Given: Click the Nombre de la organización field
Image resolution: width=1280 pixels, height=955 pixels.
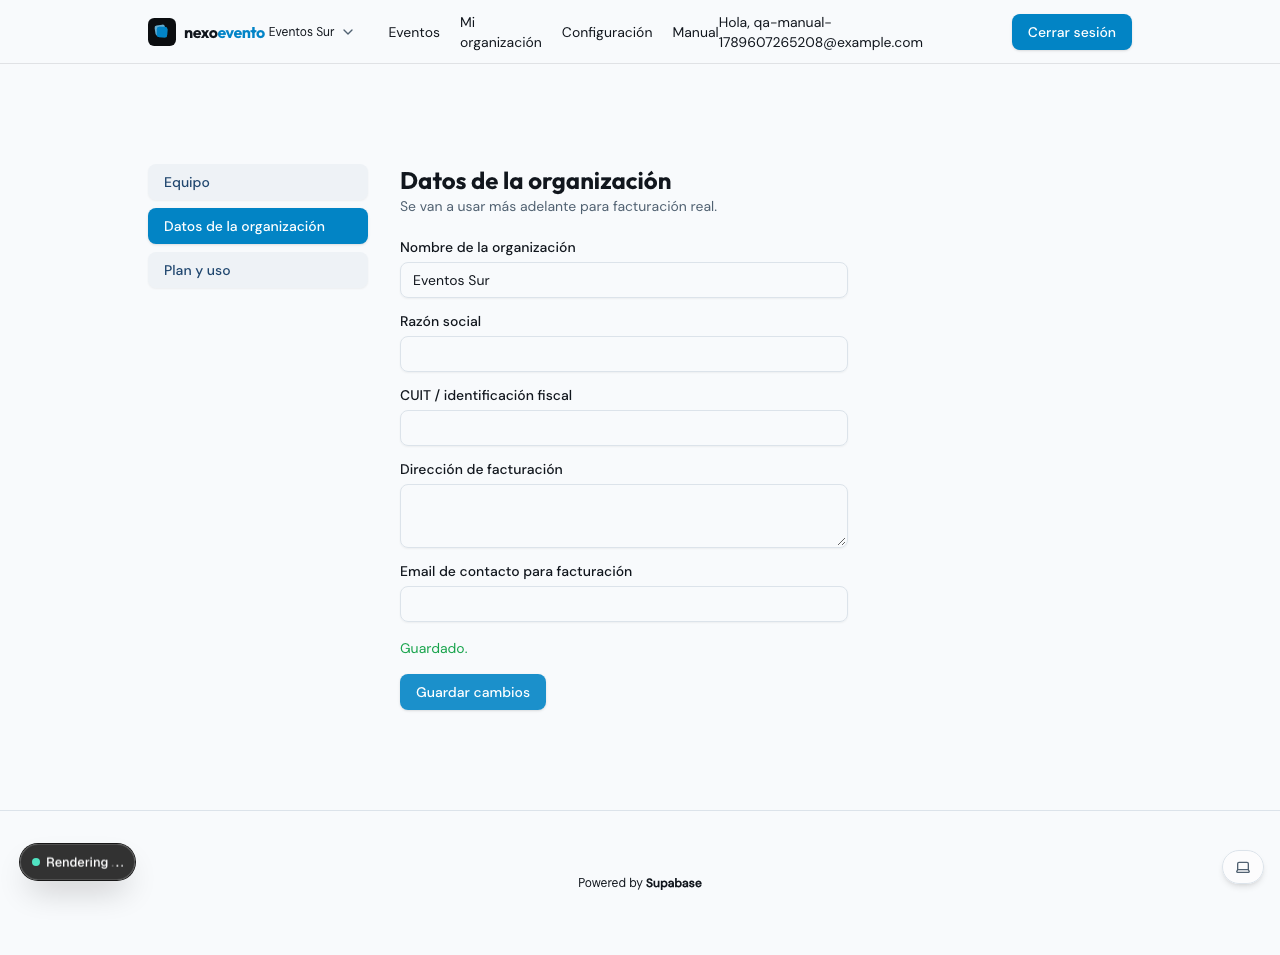Looking at the screenshot, I should (x=624, y=280).
